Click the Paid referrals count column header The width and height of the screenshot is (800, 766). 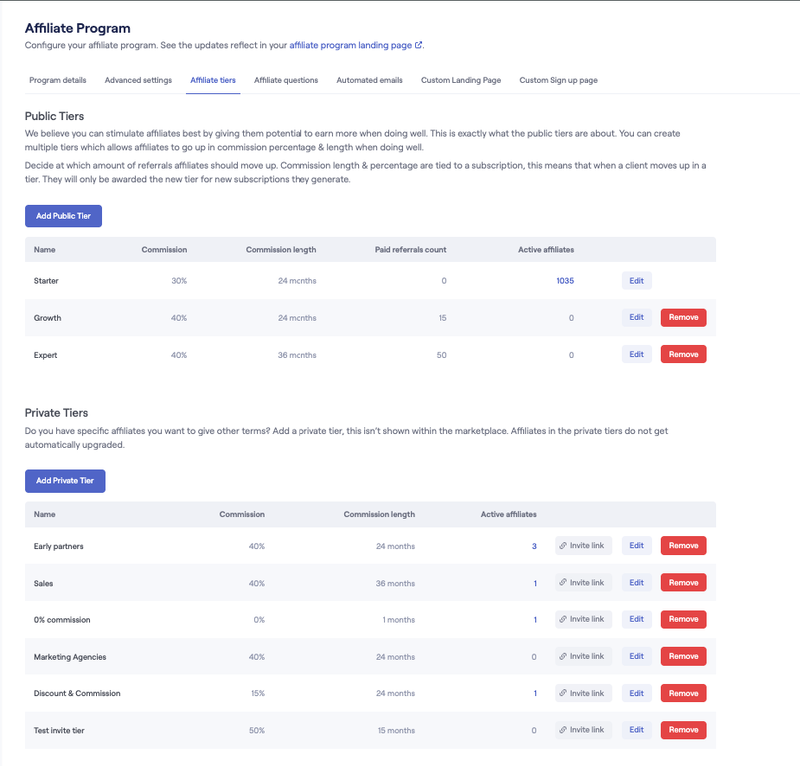410,250
